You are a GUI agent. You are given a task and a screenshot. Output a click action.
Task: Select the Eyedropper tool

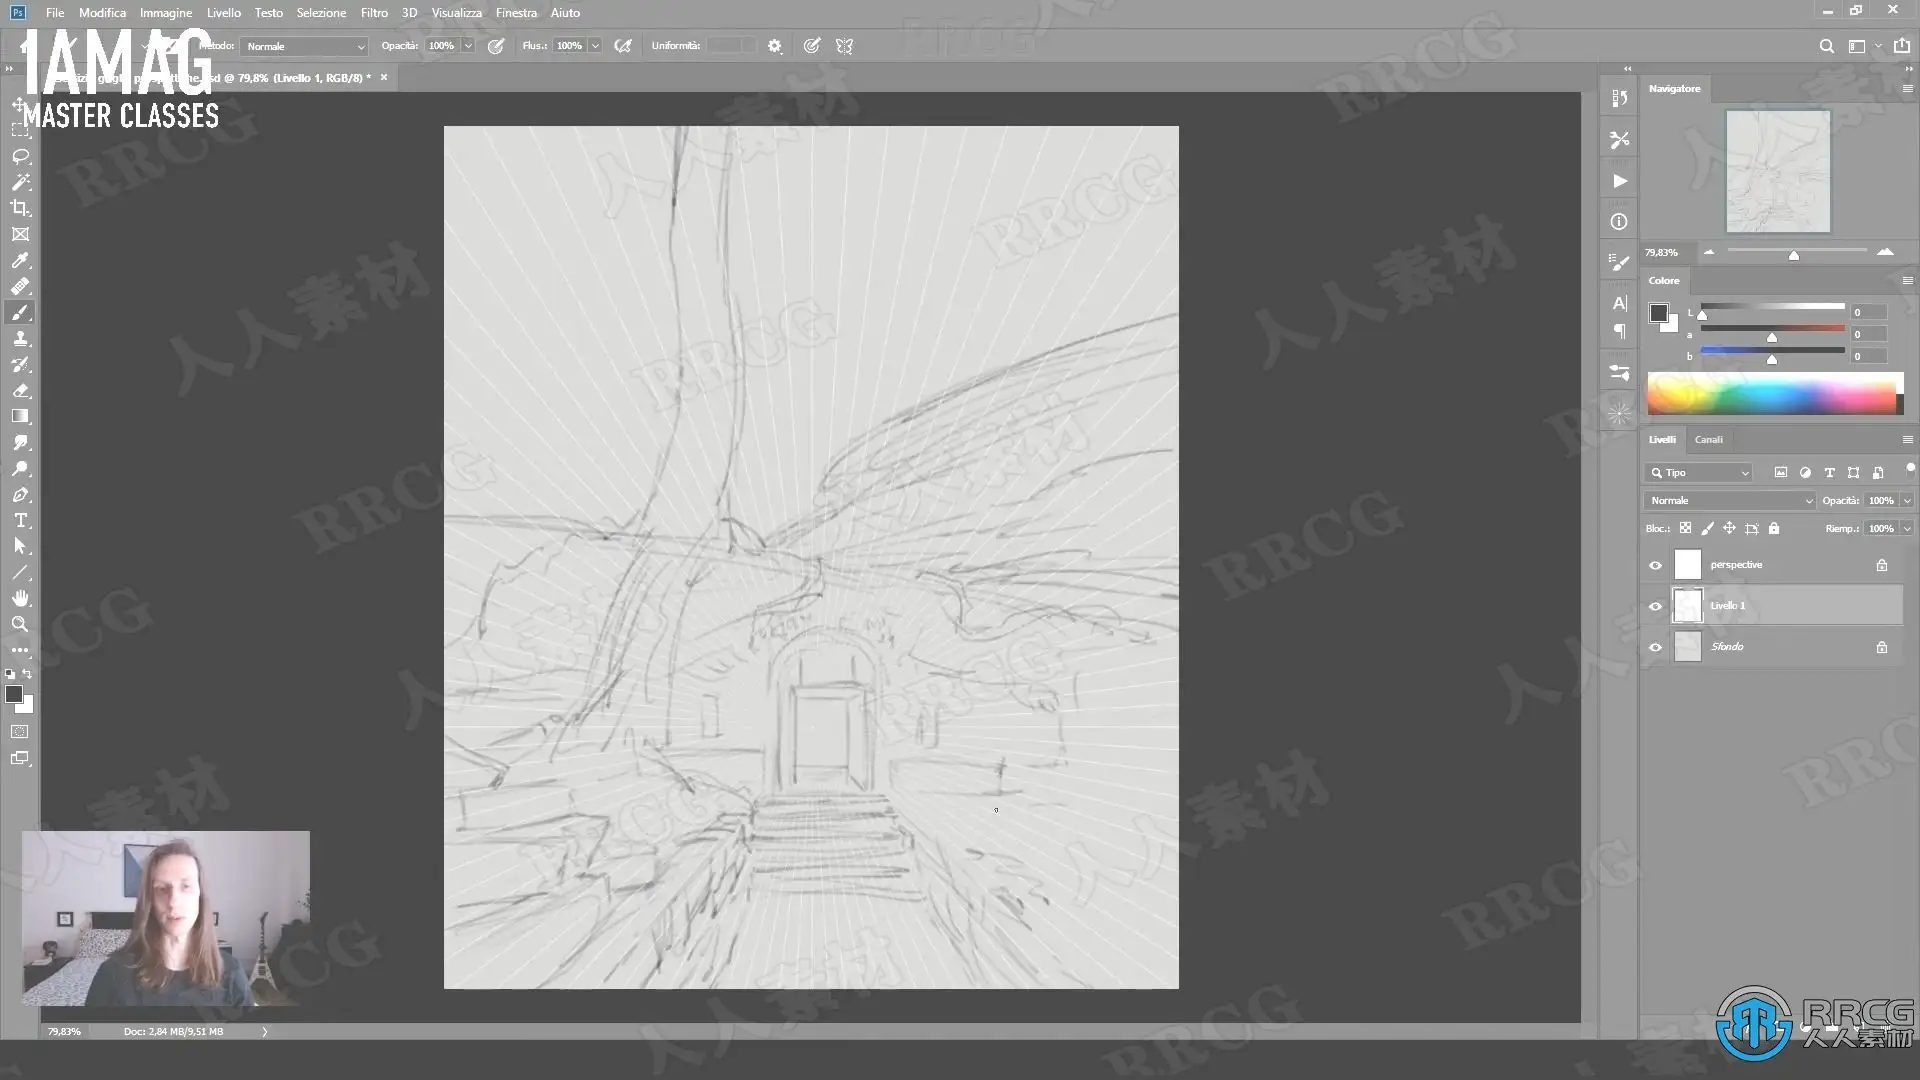pyautogui.click(x=20, y=260)
